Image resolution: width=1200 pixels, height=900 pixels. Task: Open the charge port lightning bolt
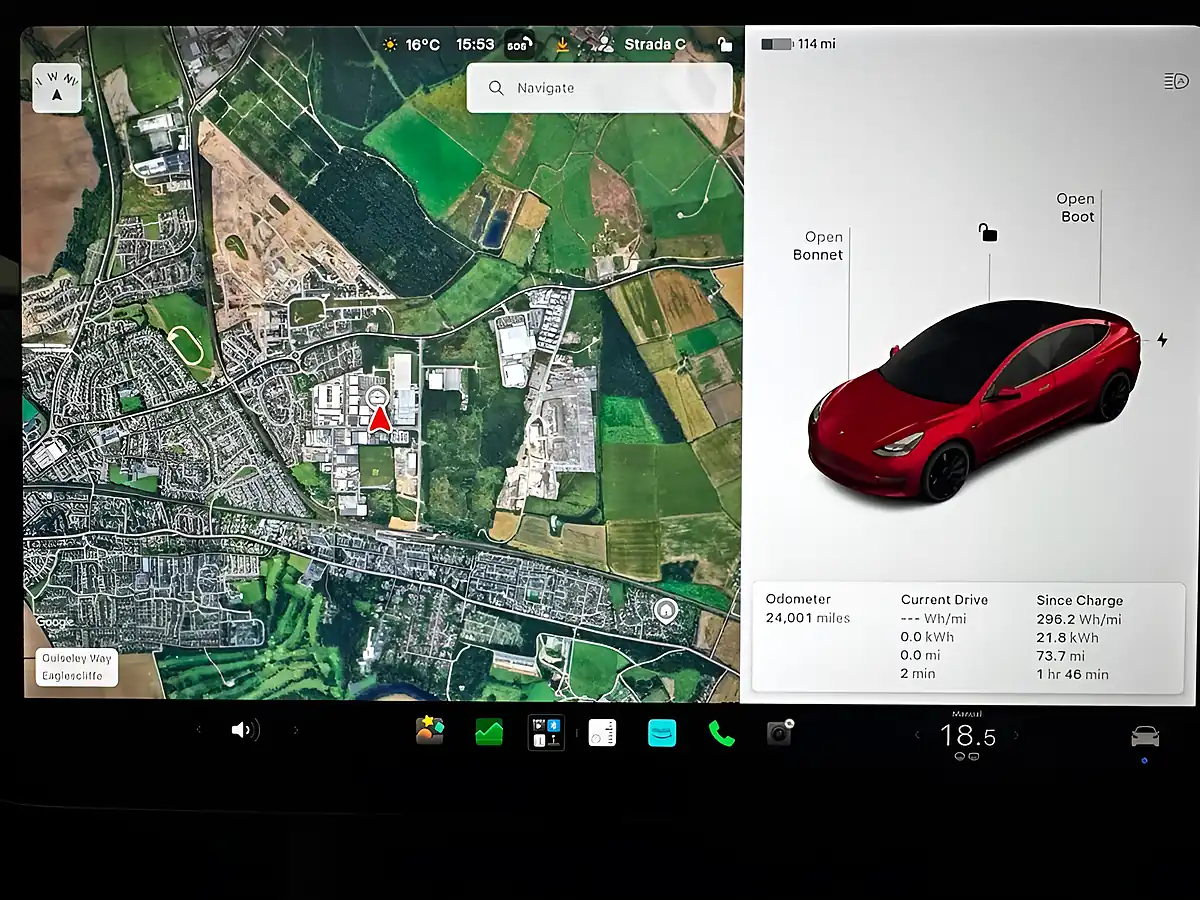click(1162, 340)
